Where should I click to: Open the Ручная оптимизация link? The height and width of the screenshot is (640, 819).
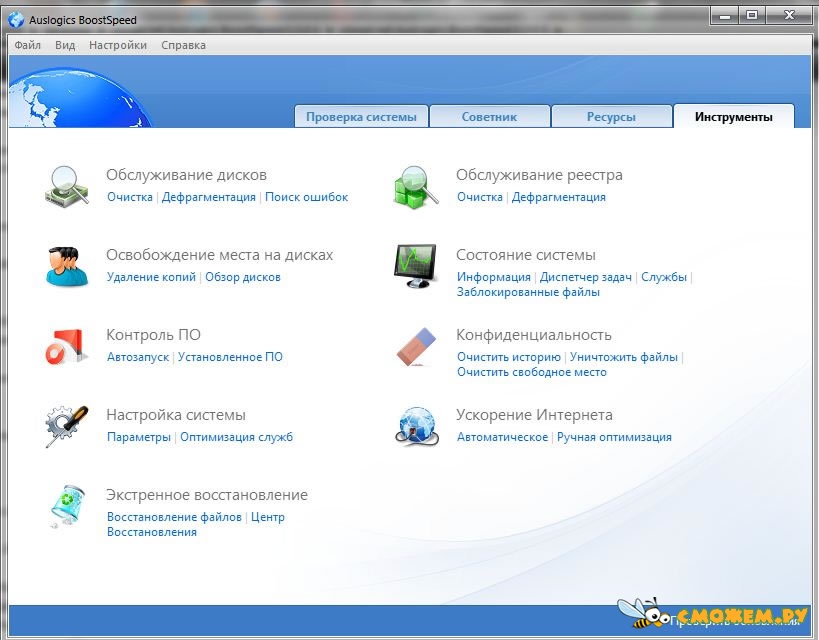pos(614,437)
